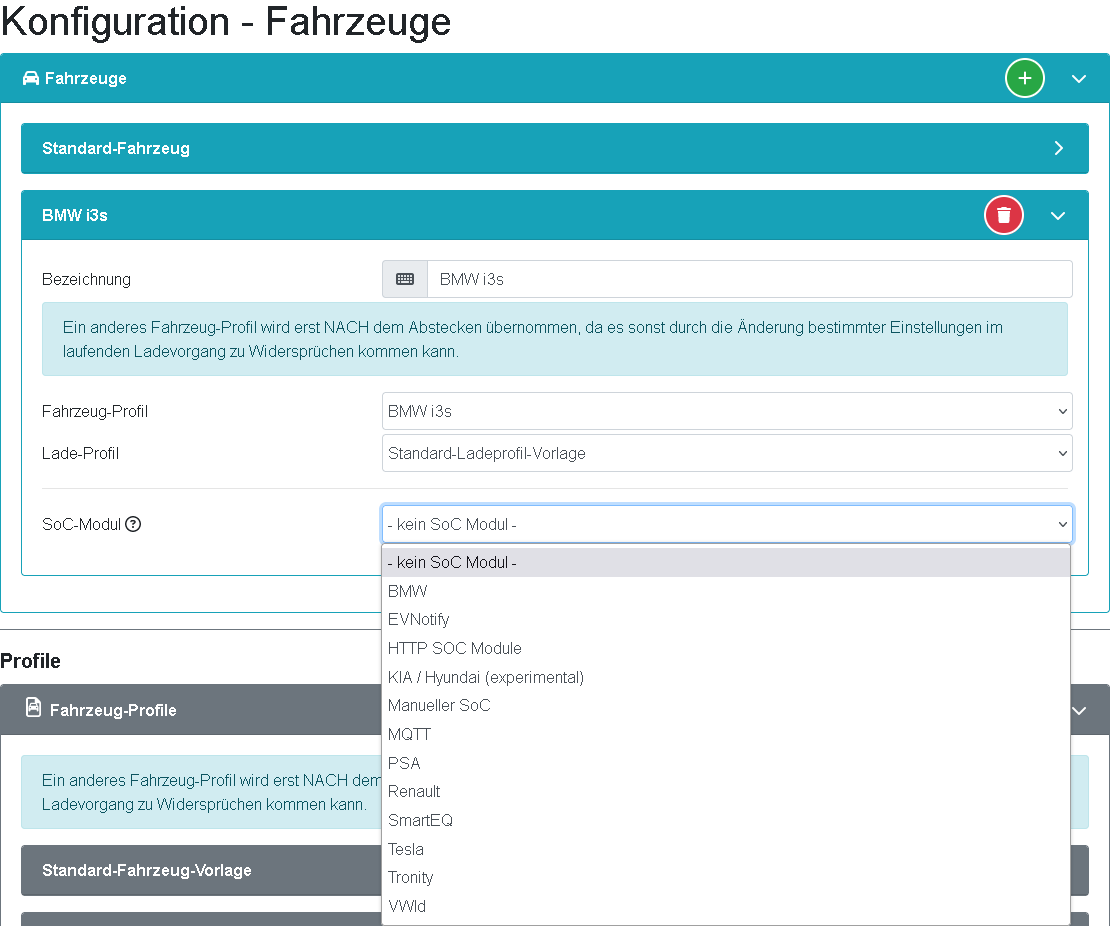Open the Fahrzeug-Profil dropdown
The height and width of the screenshot is (926, 1110).
coord(727,410)
